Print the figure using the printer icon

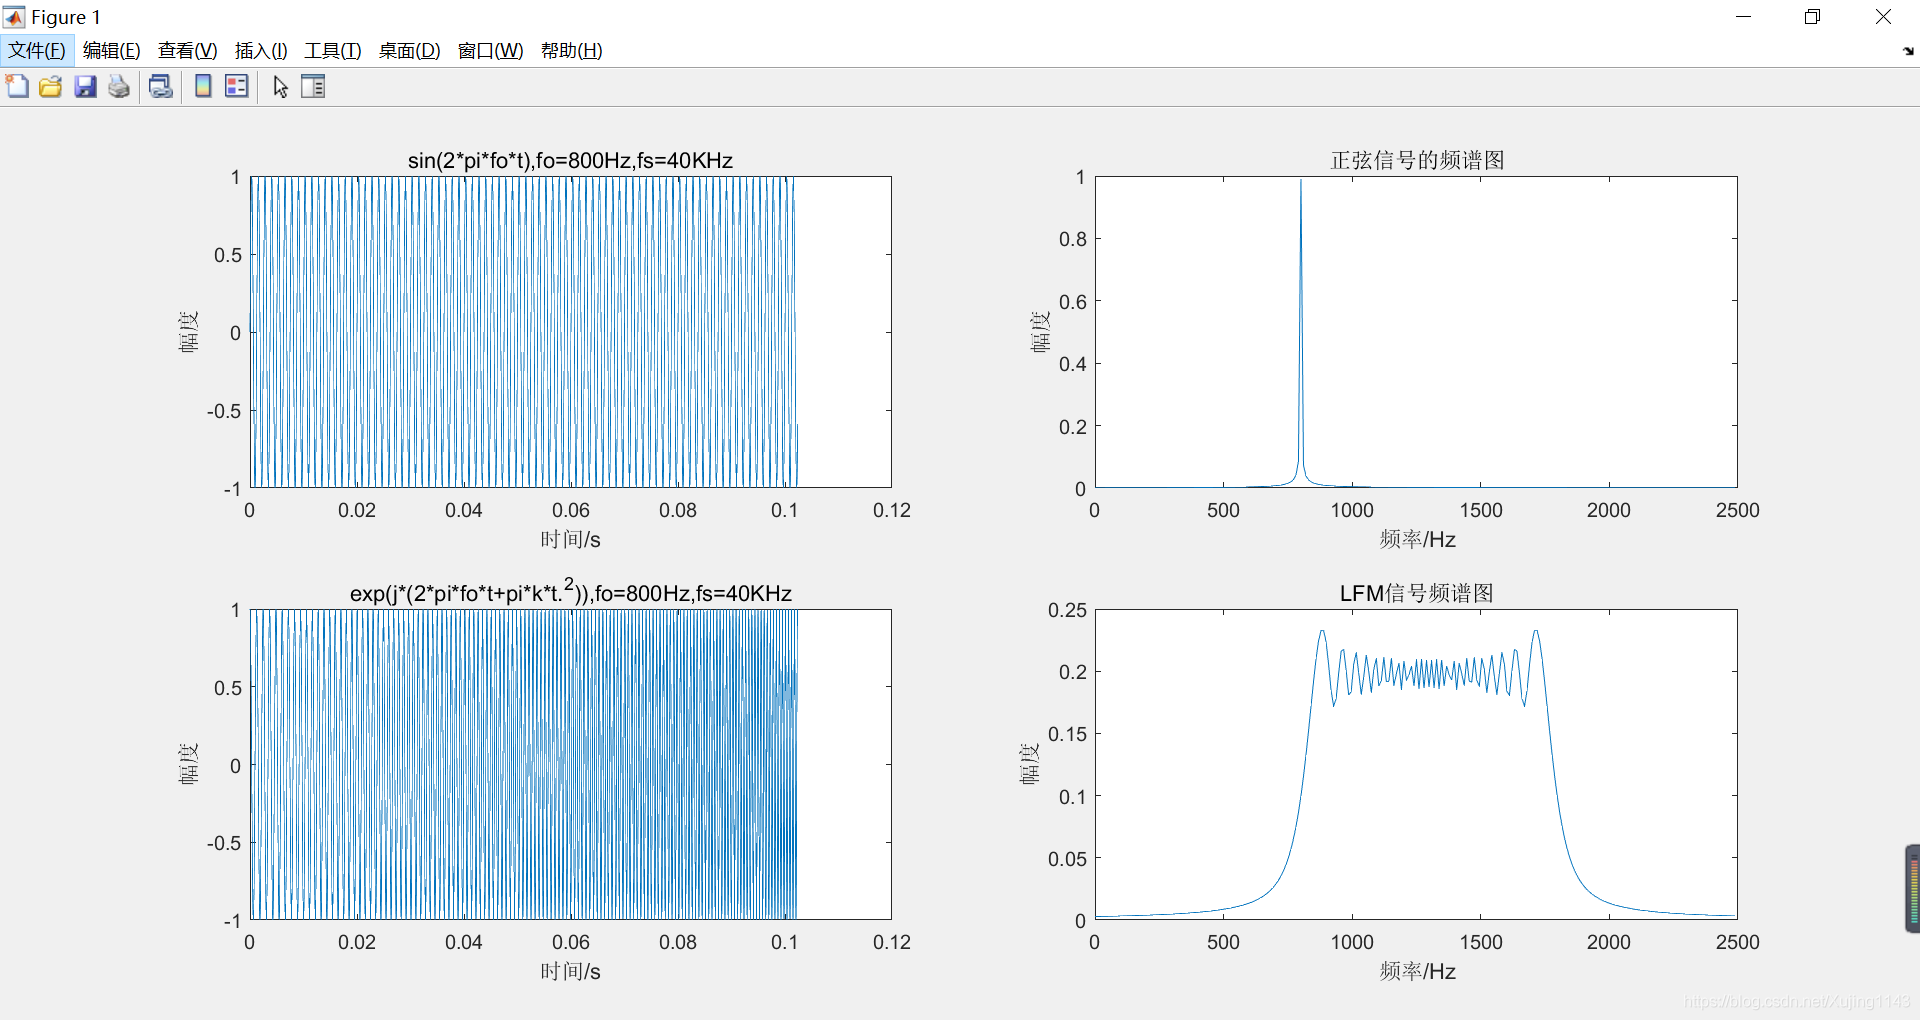(x=119, y=86)
